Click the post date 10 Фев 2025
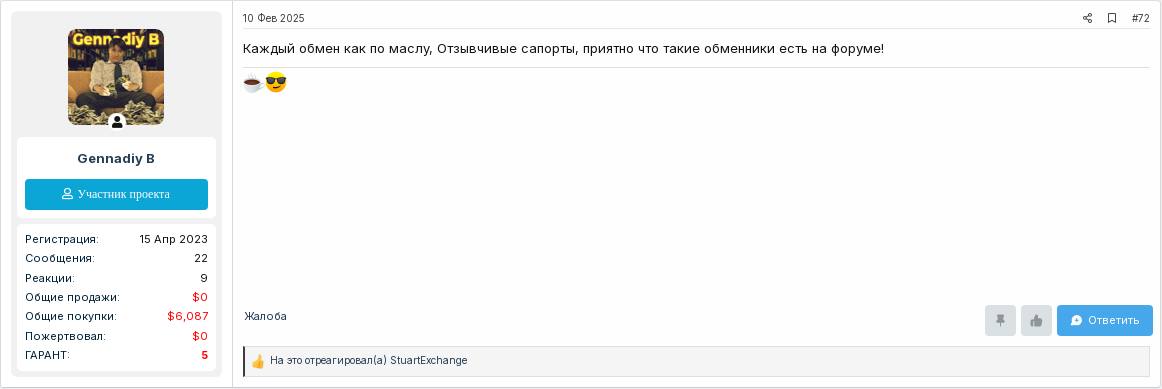This screenshot has width=1162, height=389. point(273,18)
